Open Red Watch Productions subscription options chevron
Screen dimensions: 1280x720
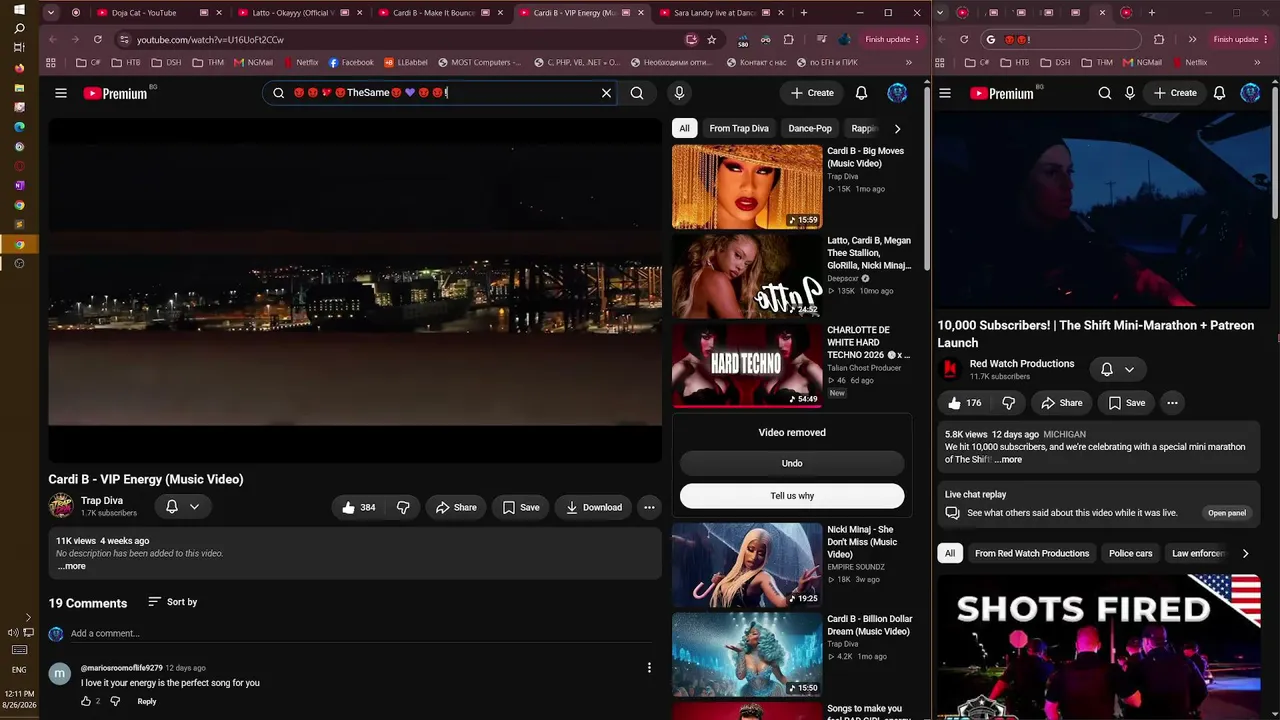[x=1129, y=369]
